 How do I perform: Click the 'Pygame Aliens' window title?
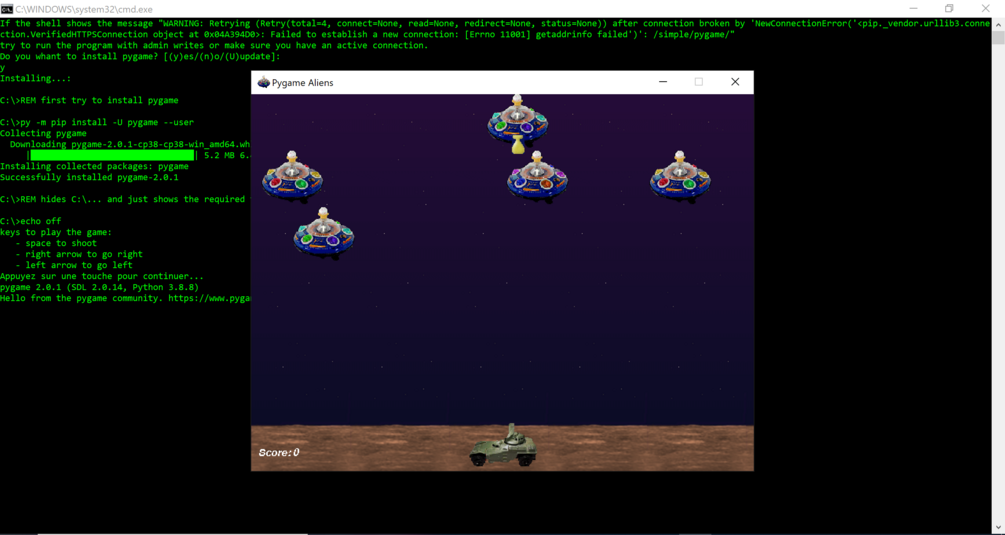pos(303,83)
